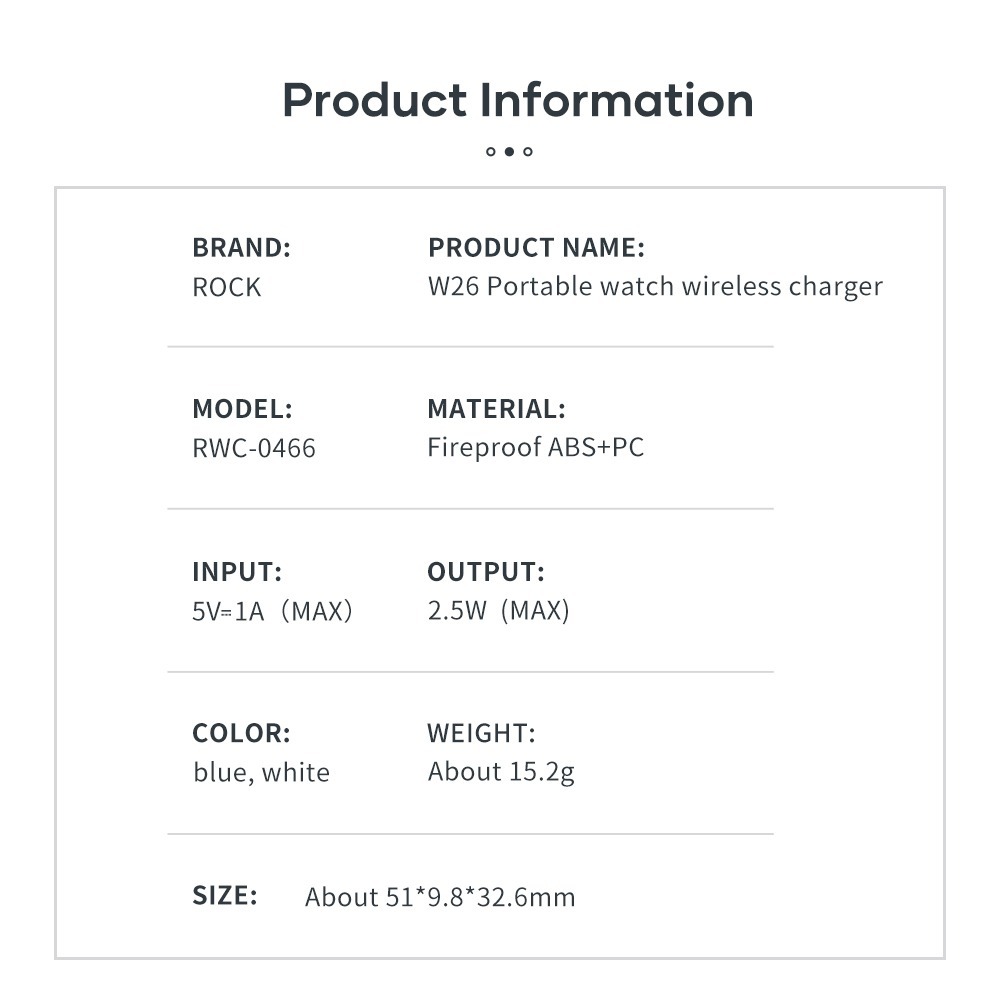Click the MATERIAL: label
The width and height of the screenshot is (1000, 1000).
pyautogui.click(x=496, y=409)
